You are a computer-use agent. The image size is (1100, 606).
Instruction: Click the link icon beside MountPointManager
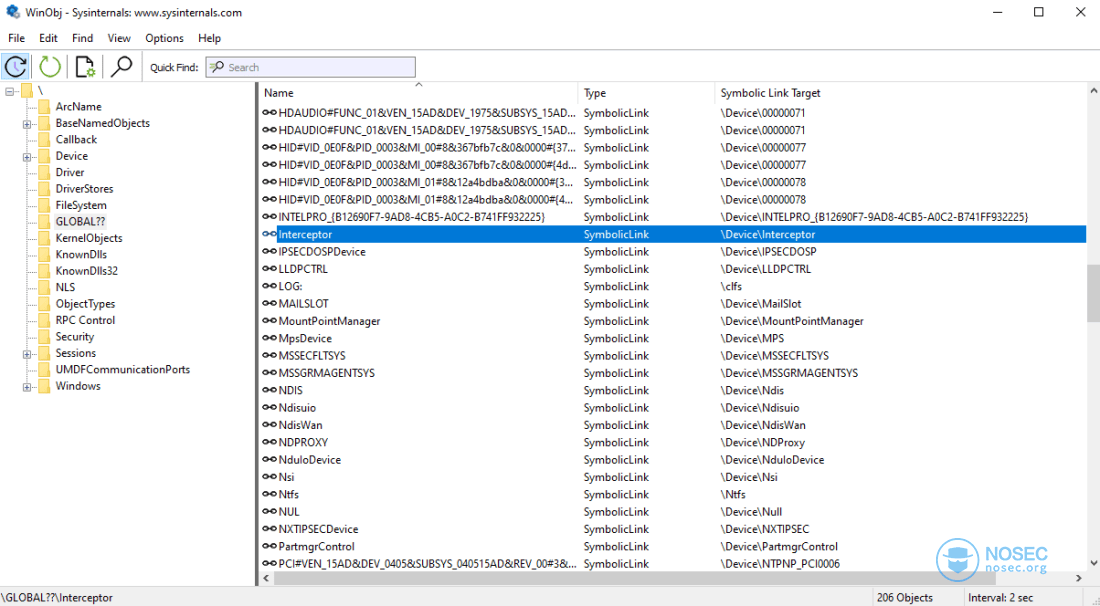point(269,321)
